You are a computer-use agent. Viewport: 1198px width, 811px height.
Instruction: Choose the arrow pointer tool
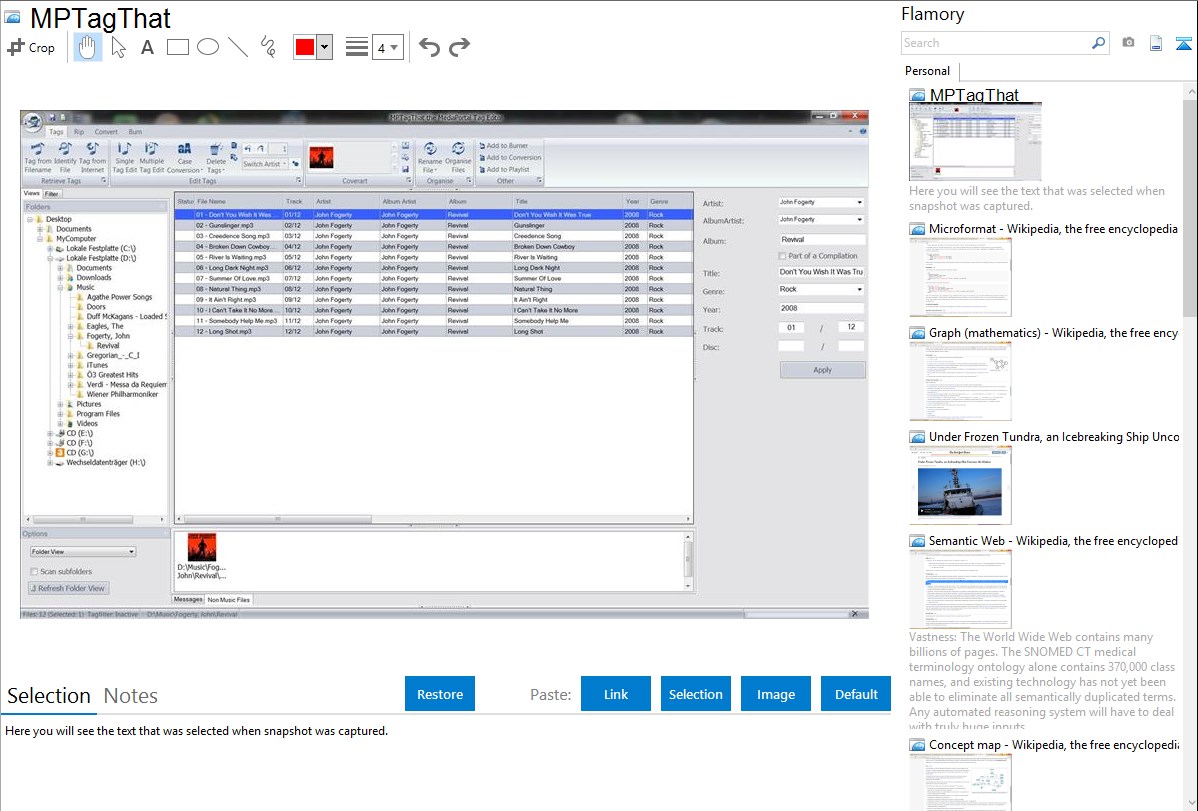[118, 47]
